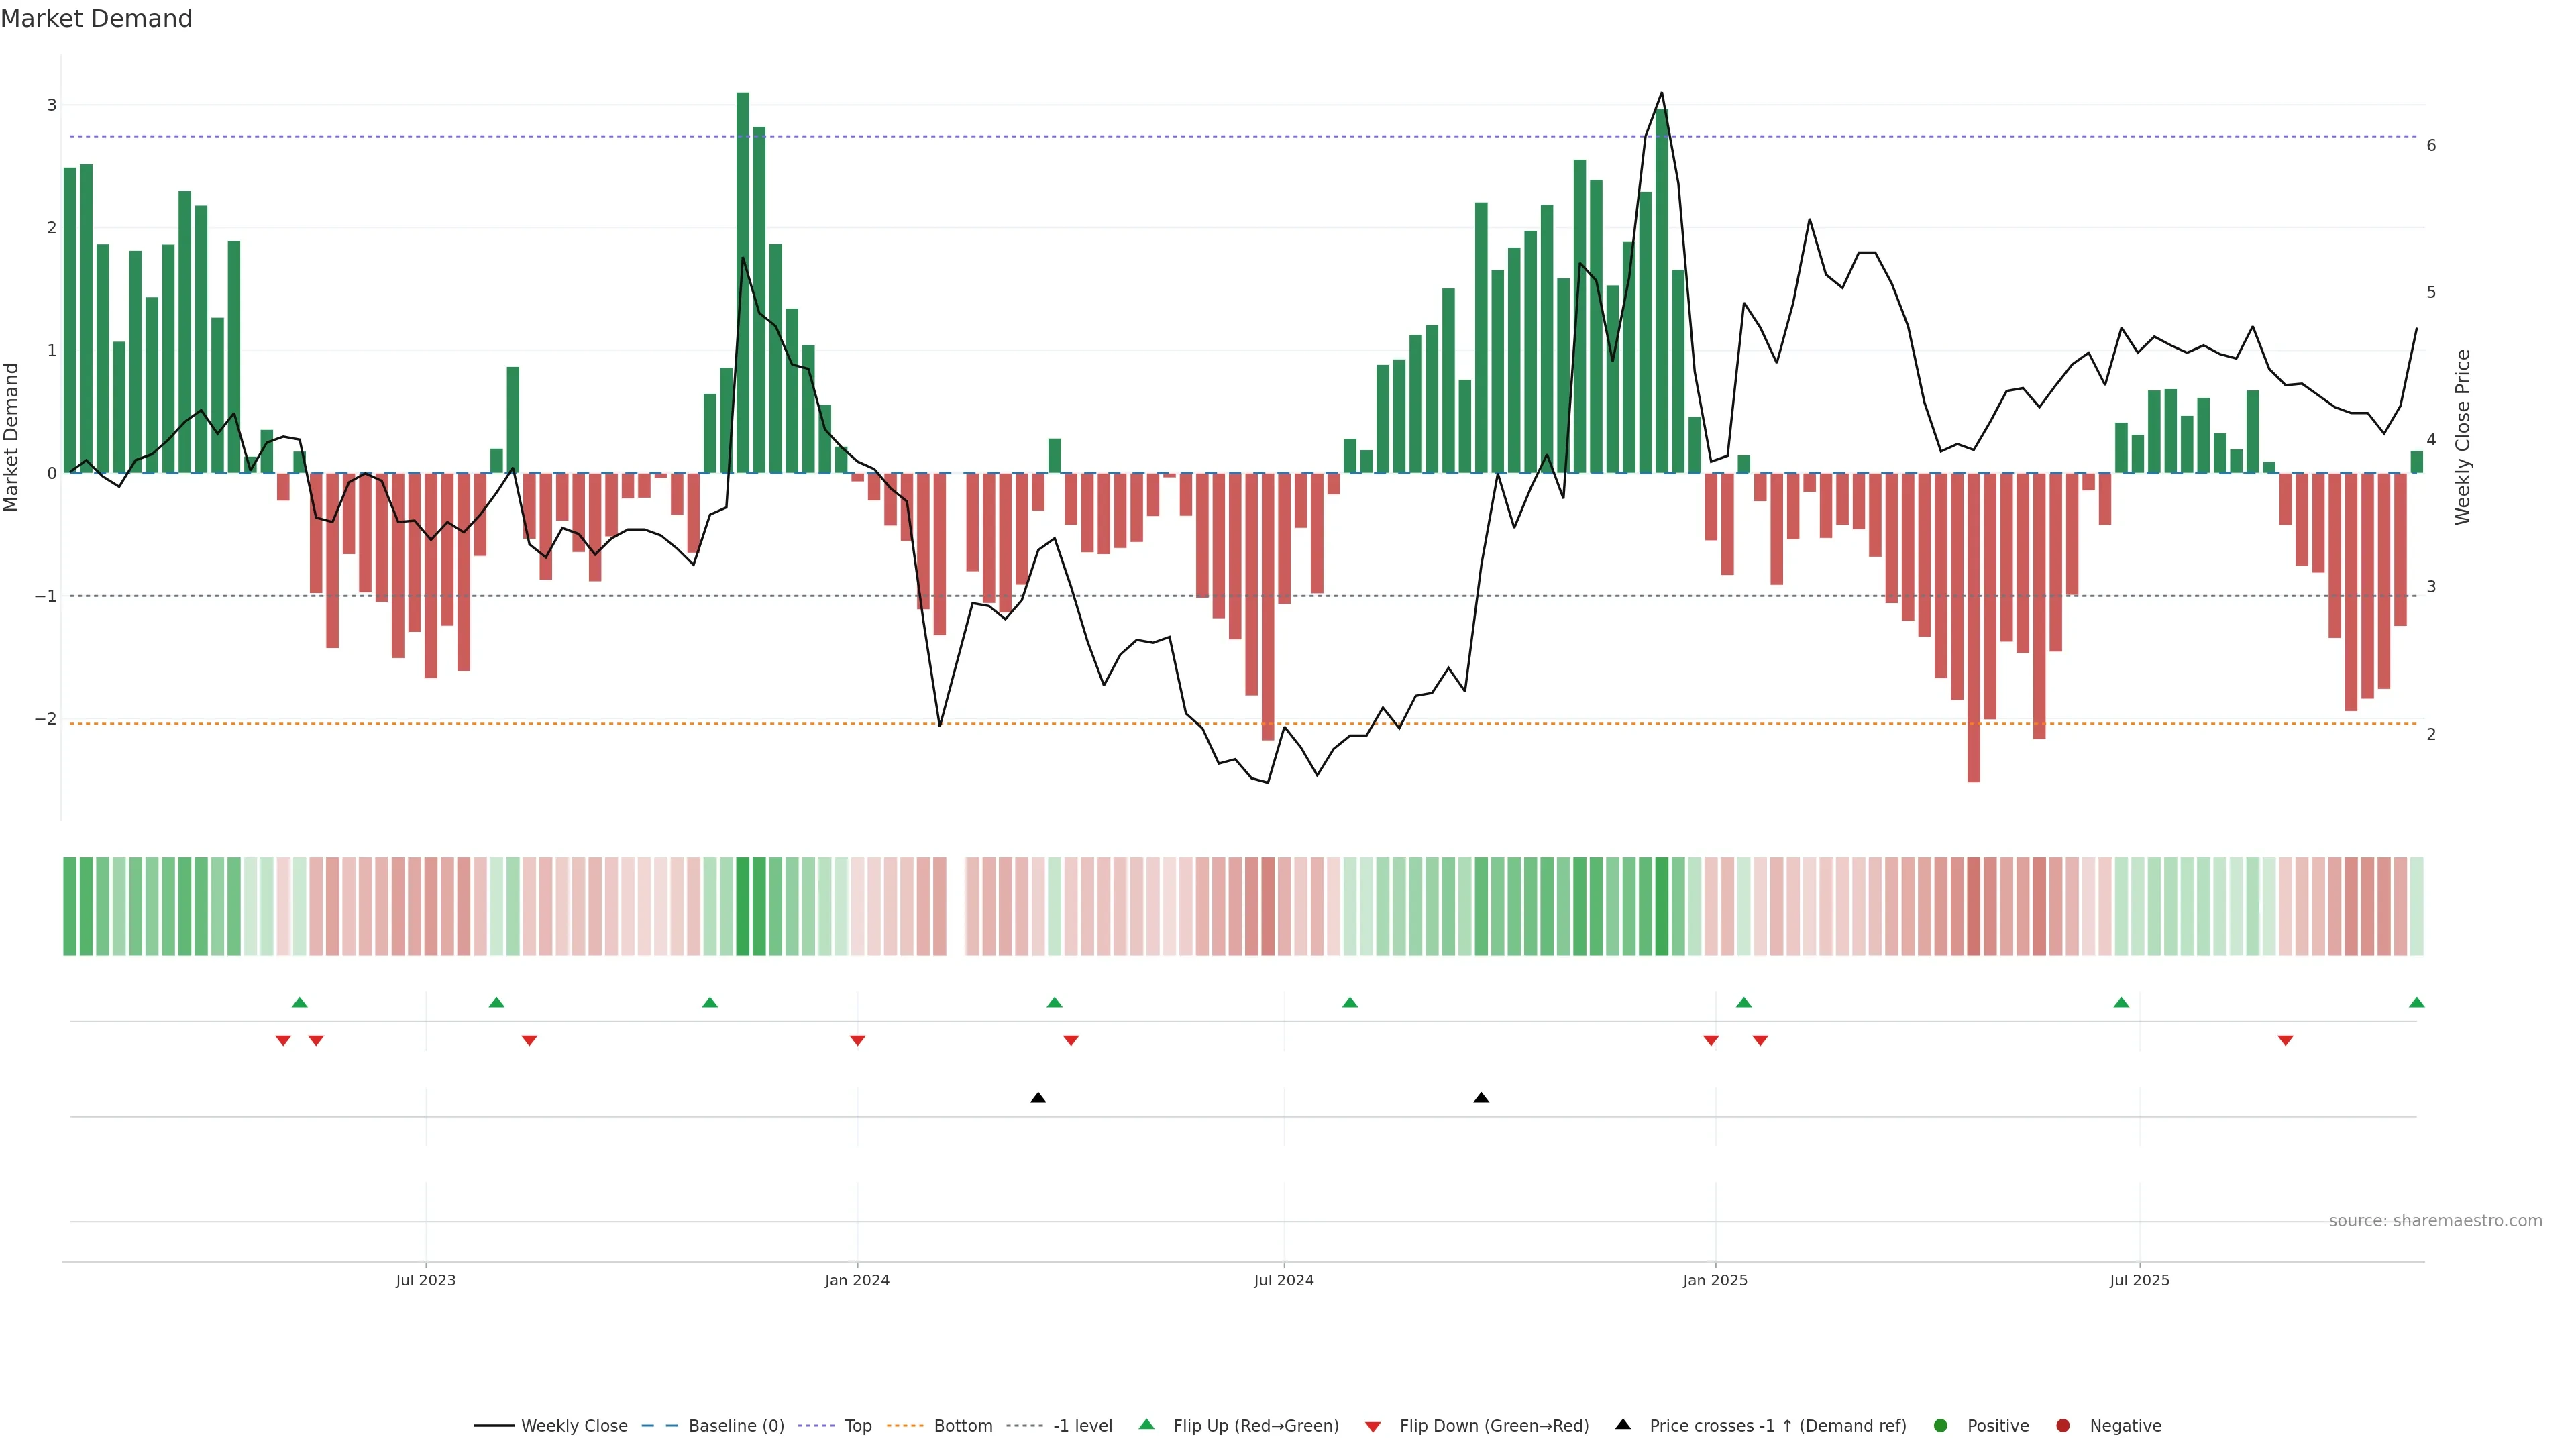2576x1449 pixels.
Task: Click the sharemaestro.com source text
Action: 2435,1220
